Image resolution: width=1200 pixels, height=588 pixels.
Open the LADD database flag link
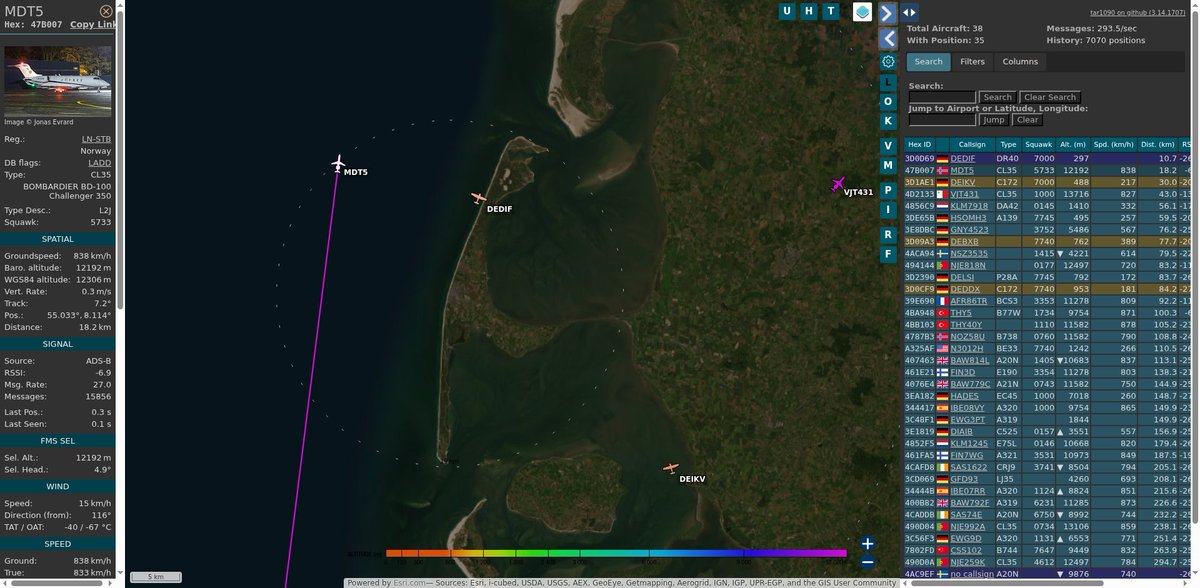pos(100,162)
